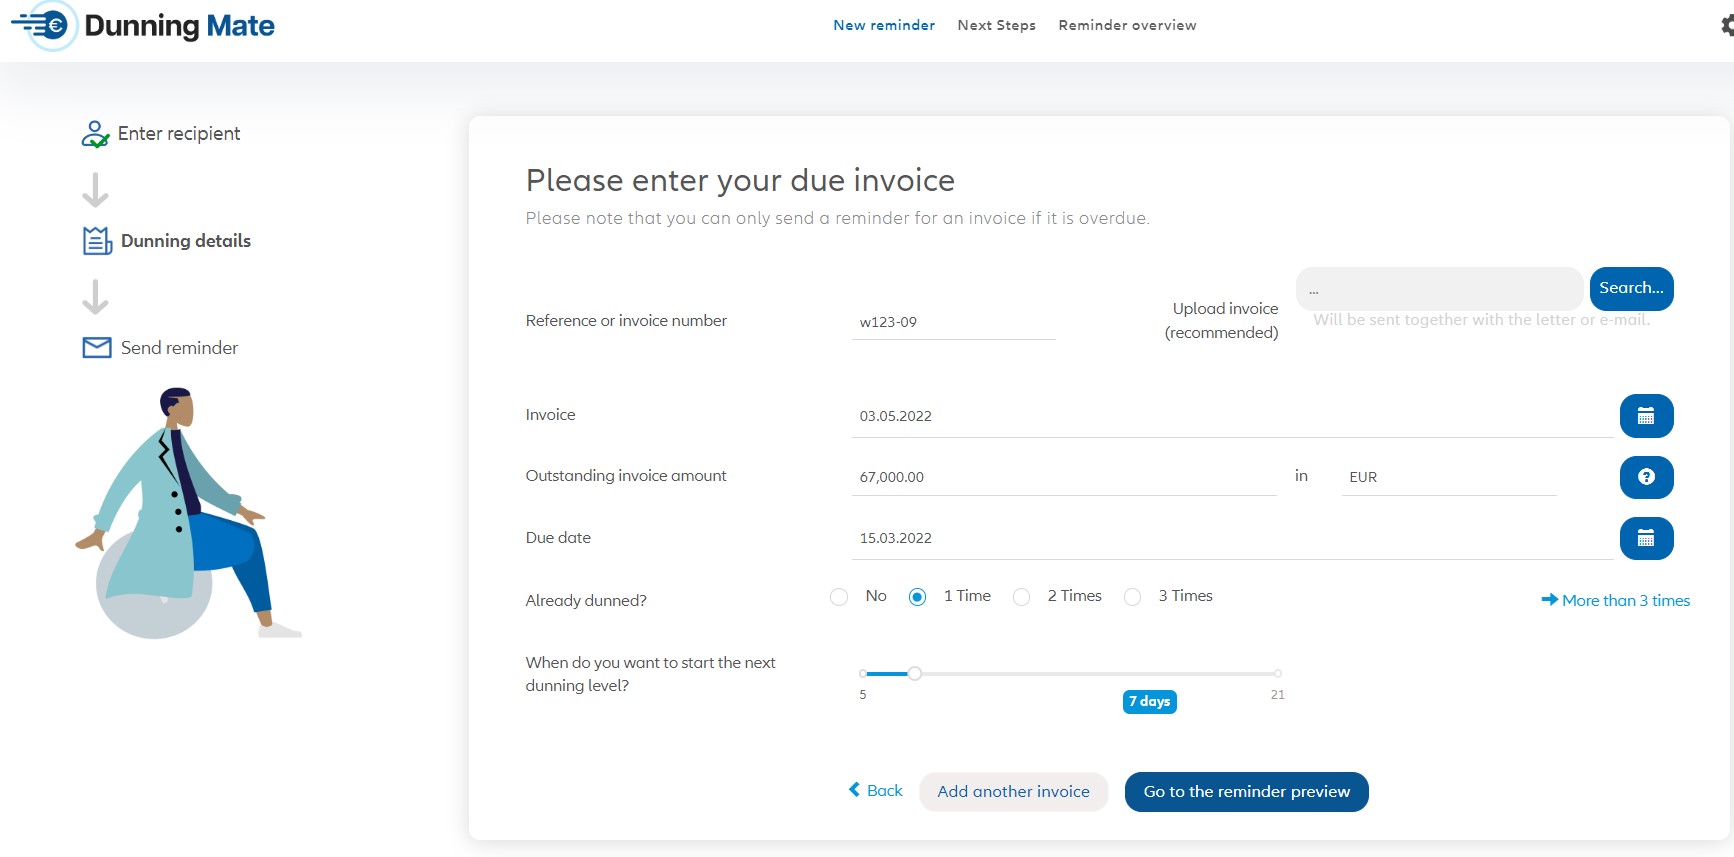
Task: Go to the Next Steps menu
Action: tap(996, 25)
